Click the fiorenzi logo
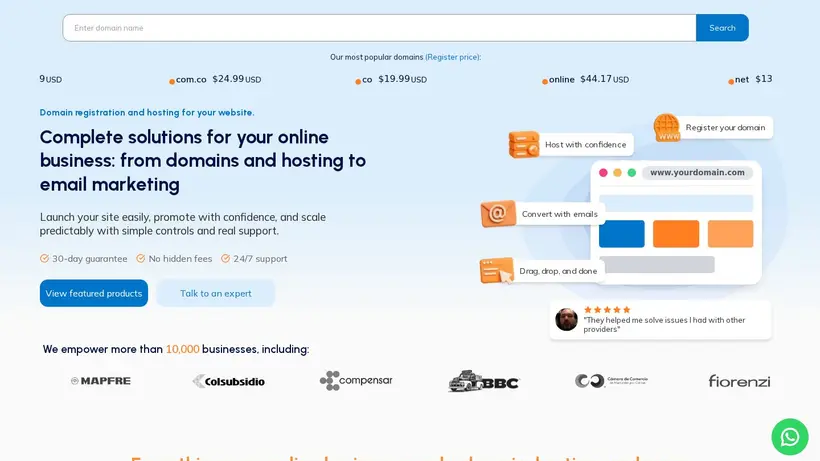 pyautogui.click(x=739, y=381)
